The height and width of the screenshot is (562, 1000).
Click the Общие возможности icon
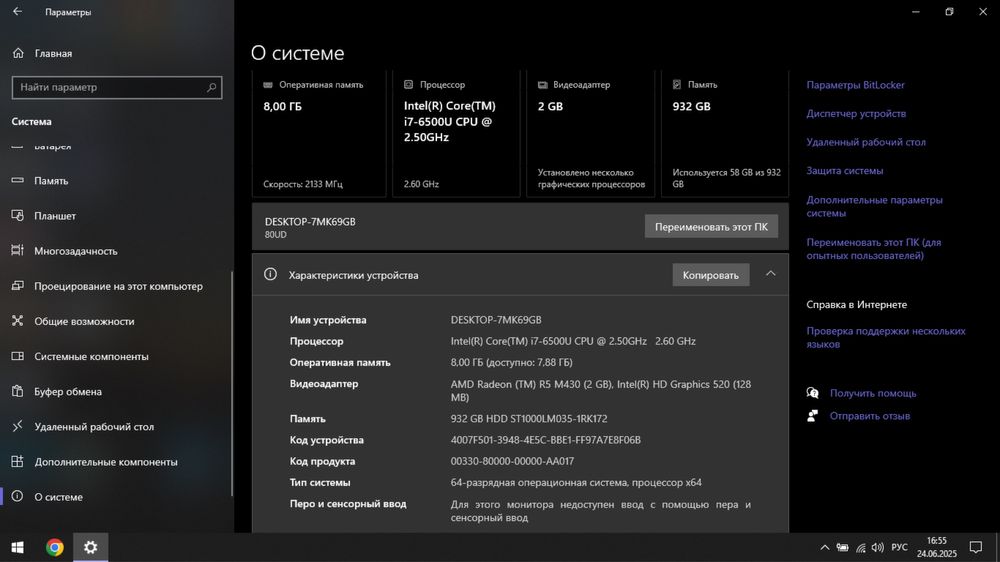coord(17,321)
